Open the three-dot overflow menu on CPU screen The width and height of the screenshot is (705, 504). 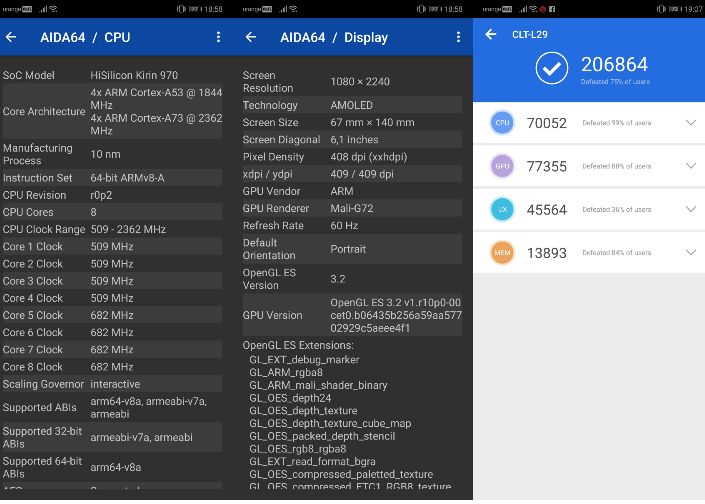tap(218, 37)
